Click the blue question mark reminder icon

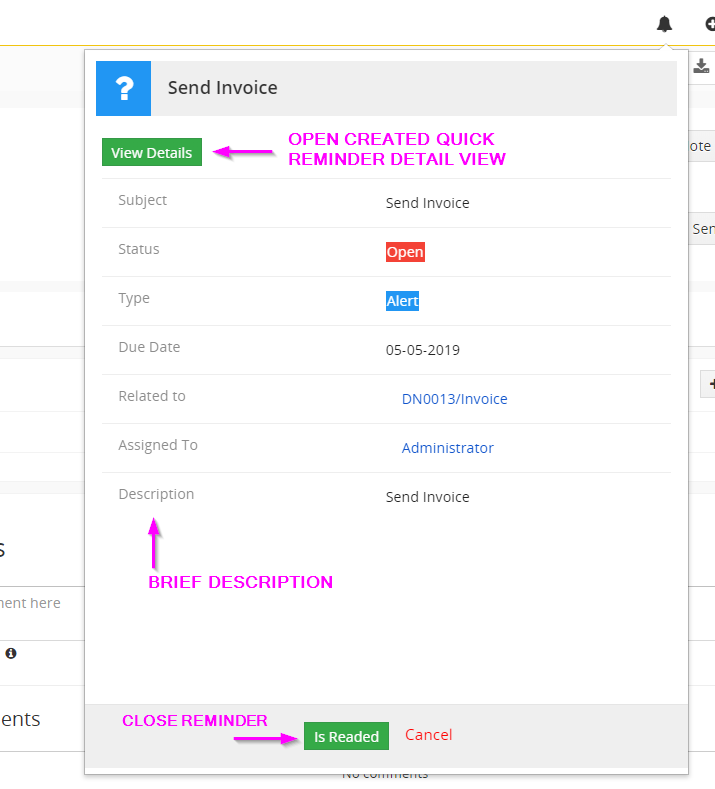(x=123, y=88)
